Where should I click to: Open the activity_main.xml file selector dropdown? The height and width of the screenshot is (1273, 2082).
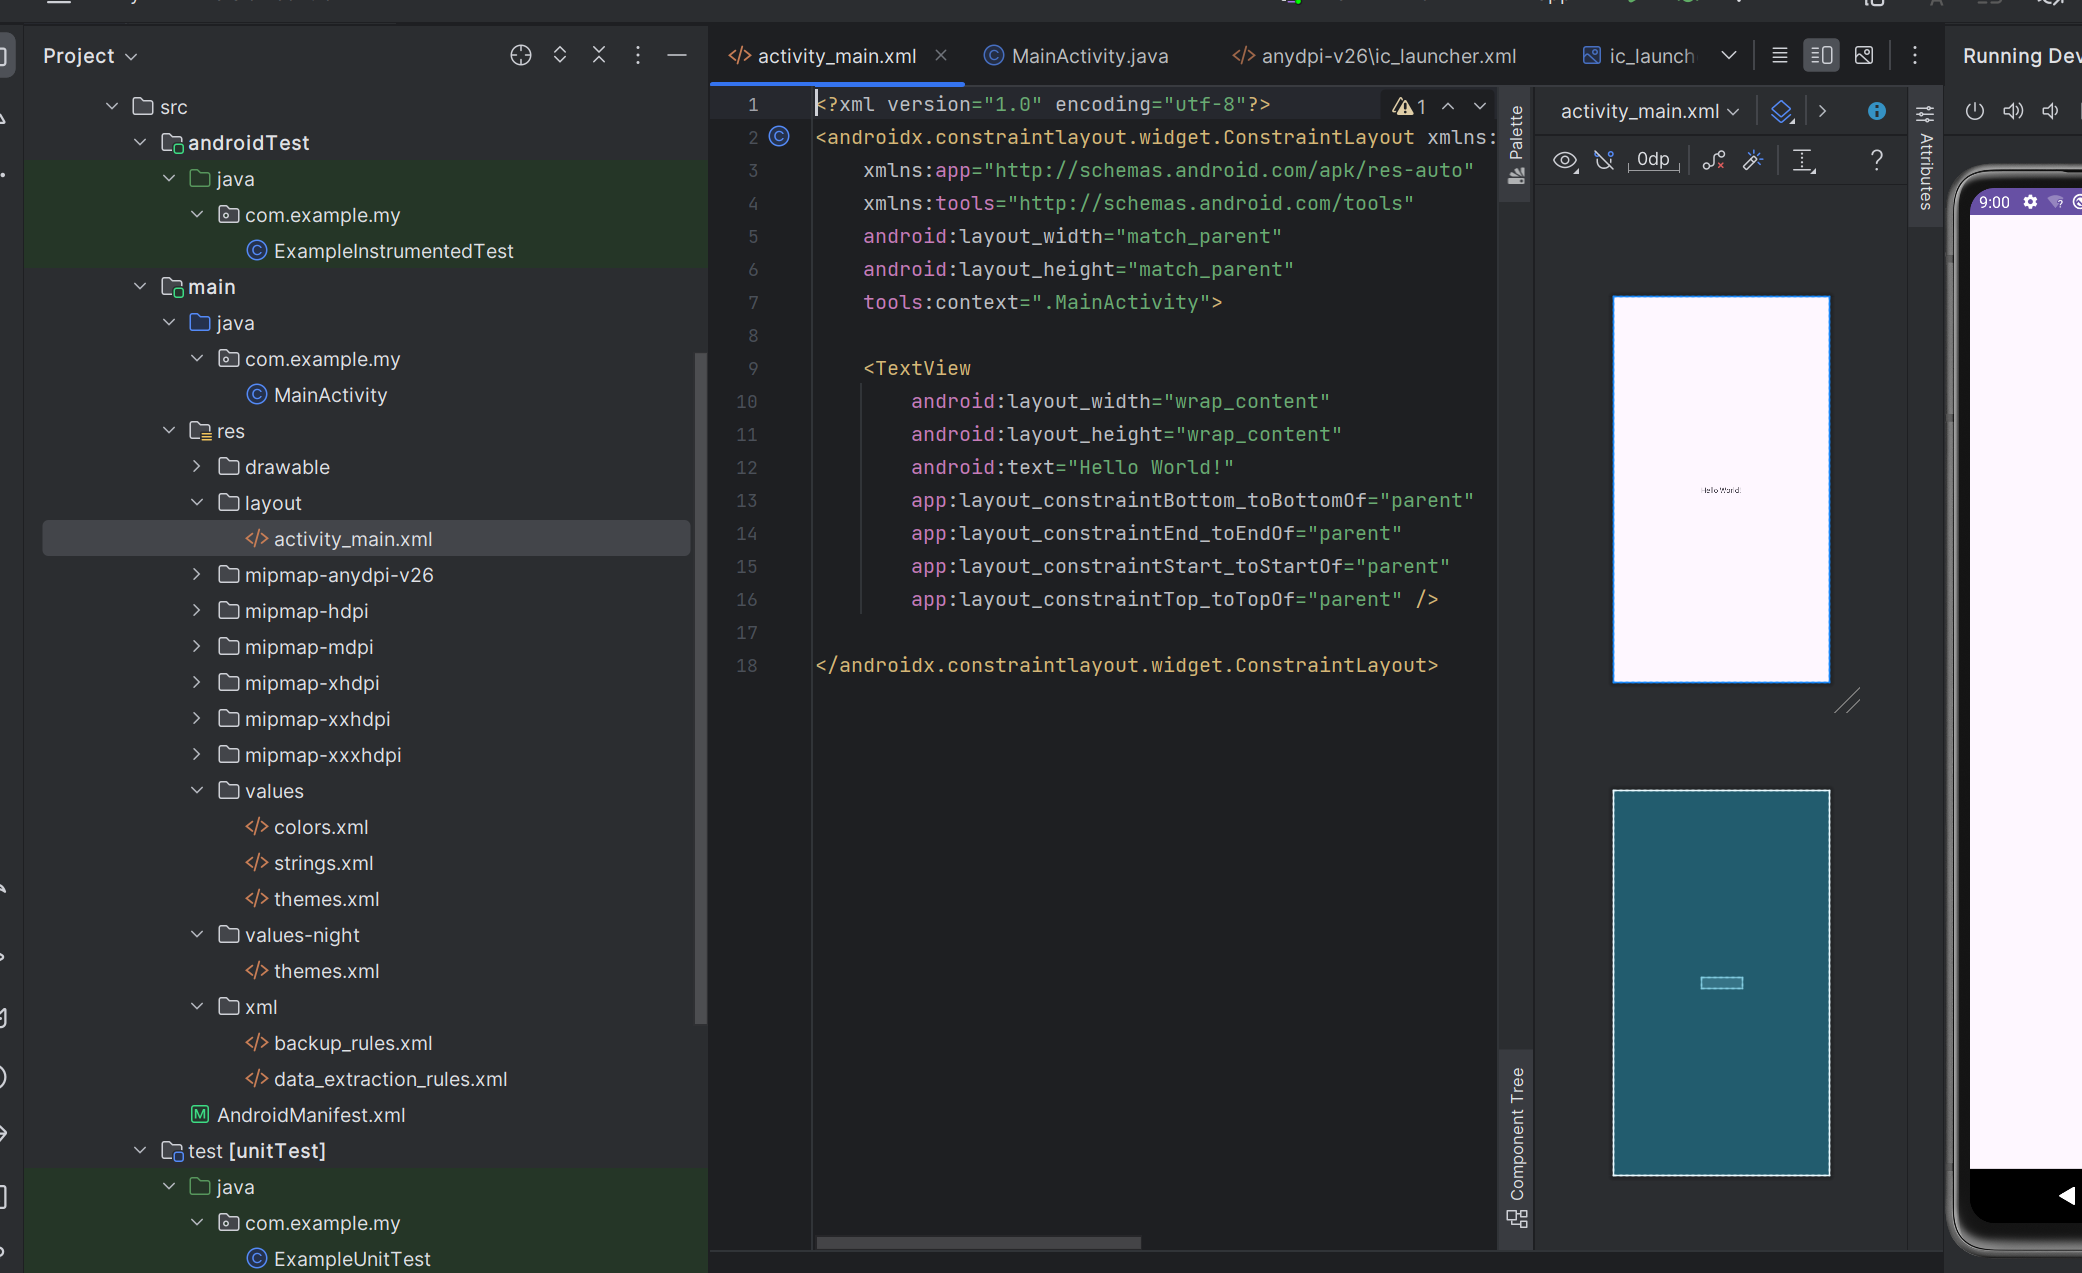[x=1650, y=111]
